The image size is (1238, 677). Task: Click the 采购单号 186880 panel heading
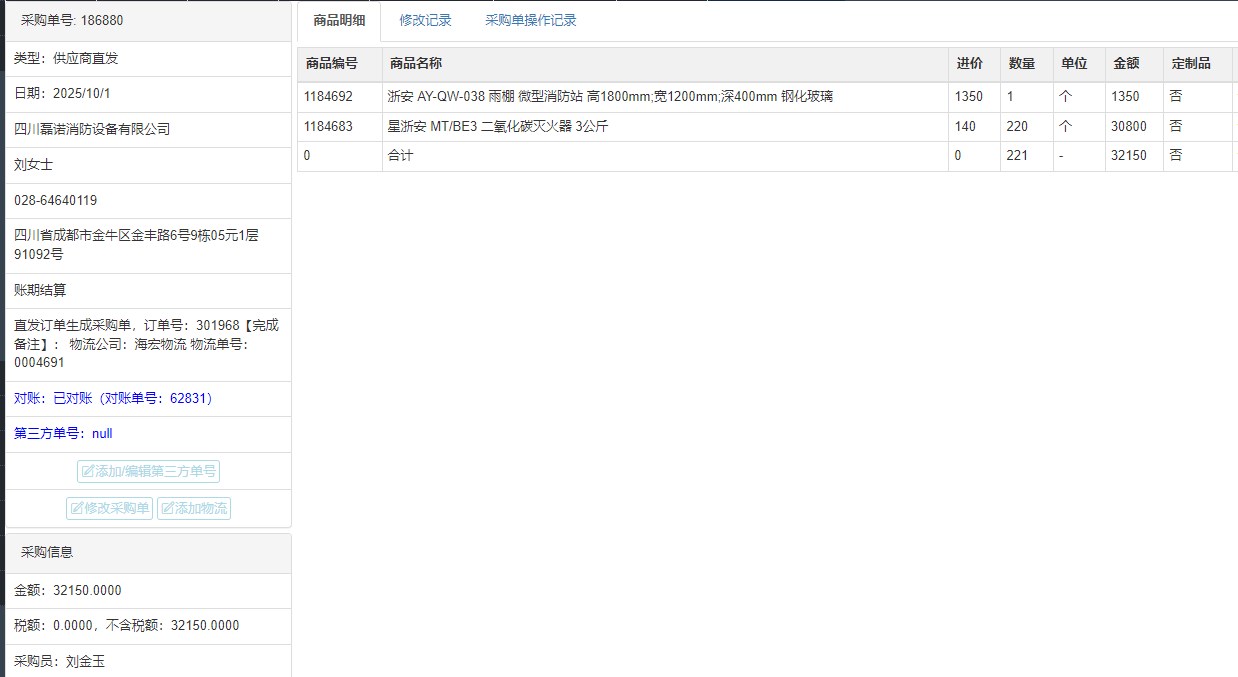[x=72, y=20]
